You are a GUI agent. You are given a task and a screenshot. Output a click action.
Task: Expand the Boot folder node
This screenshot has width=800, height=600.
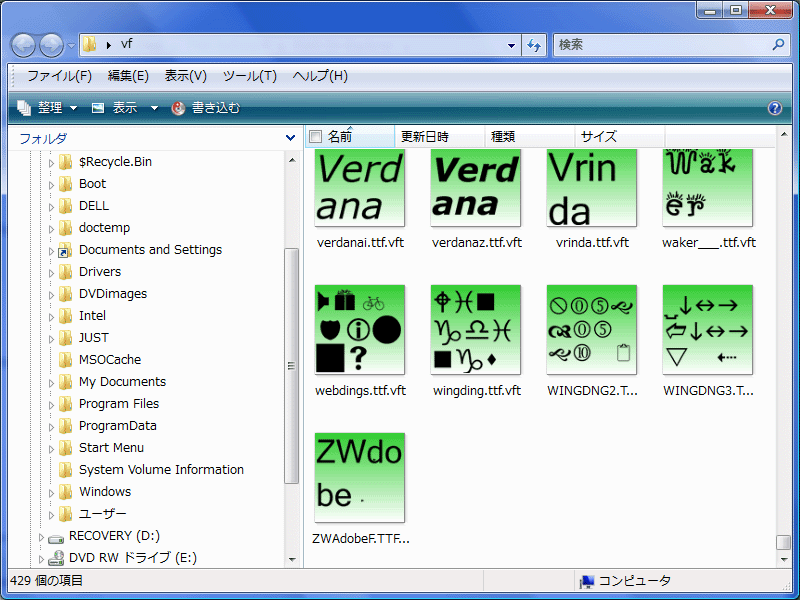click(x=51, y=185)
